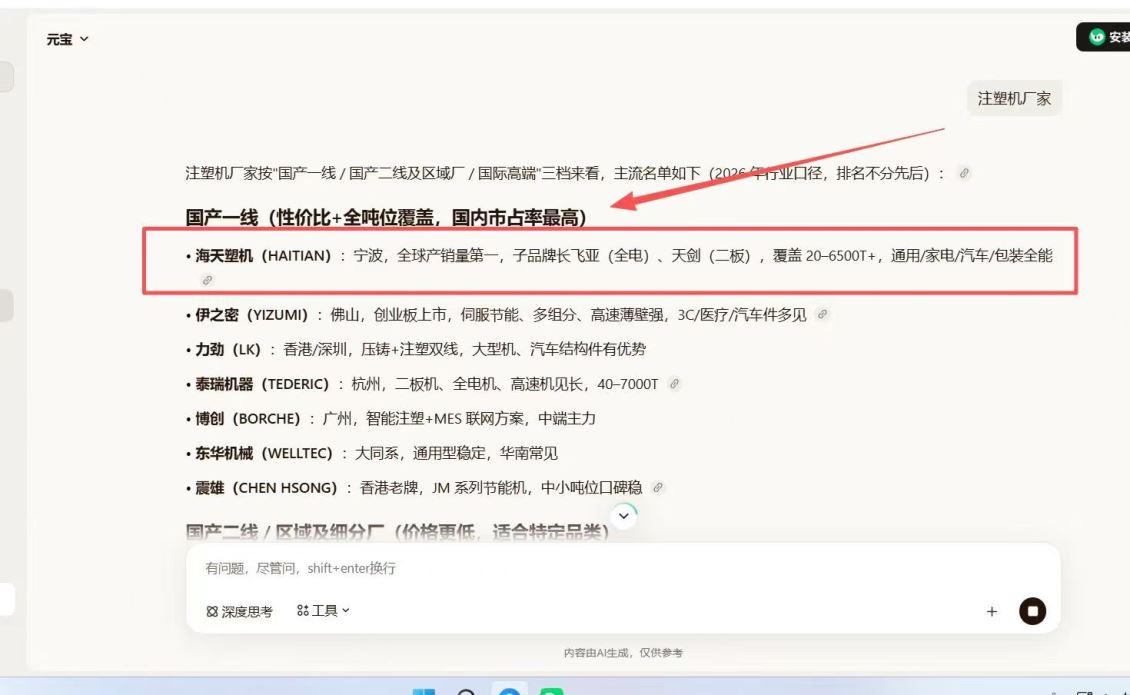The height and width of the screenshot is (695, 1130).
Task: Open citation link icon after intro paragraph
Action: (x=964, y=173)
